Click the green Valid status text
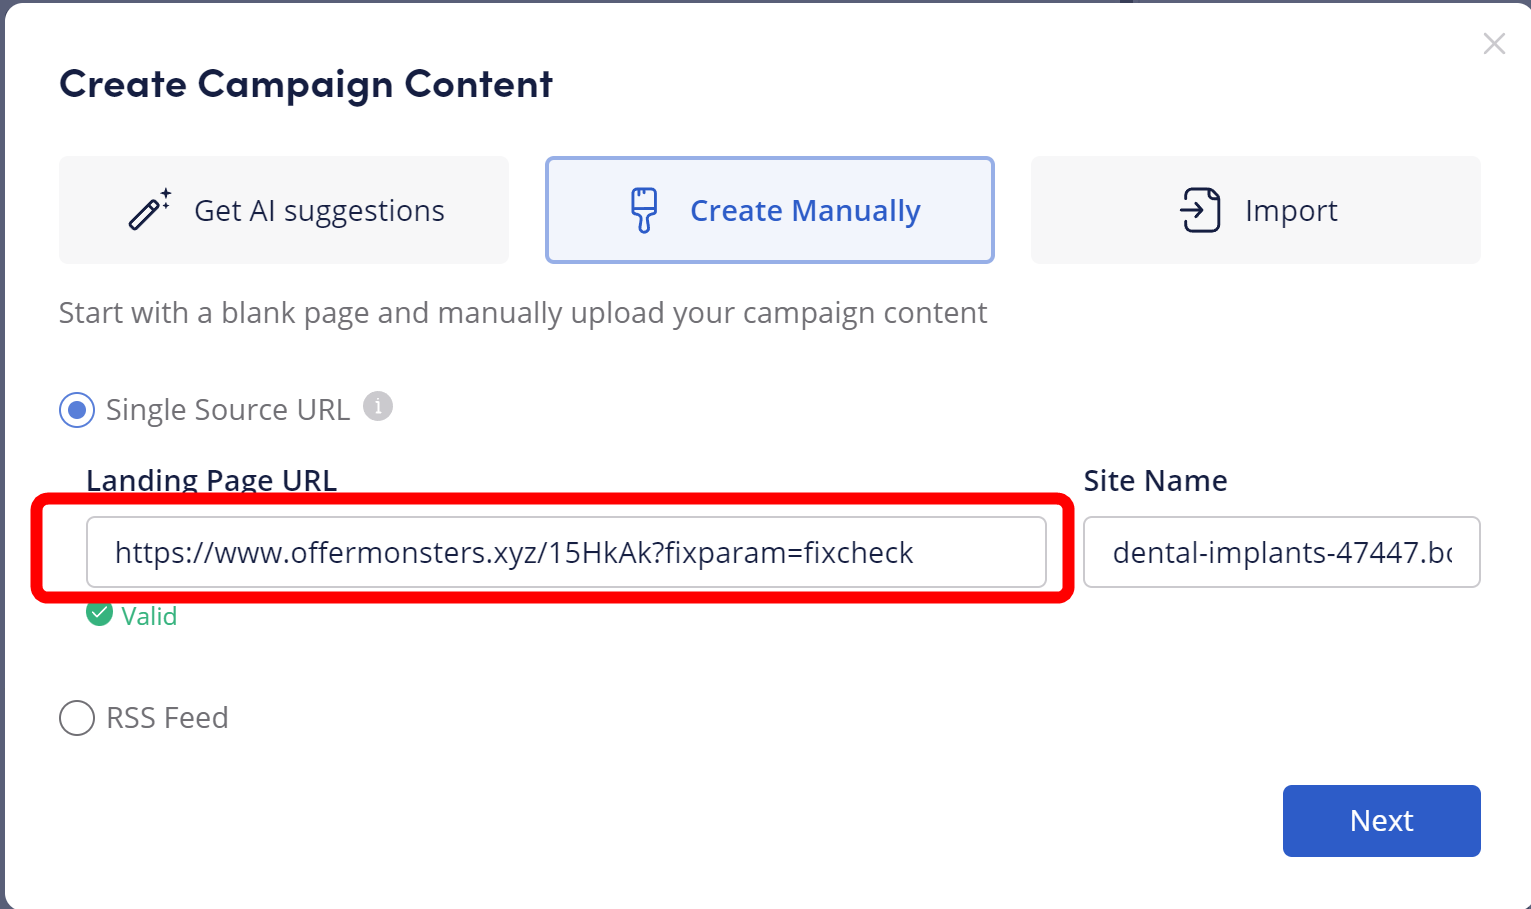 pos(149,616)
